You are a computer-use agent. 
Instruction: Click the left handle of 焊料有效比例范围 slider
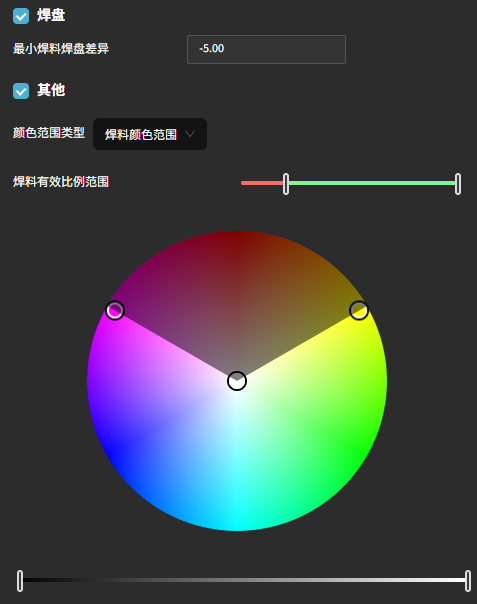[x=286, y=184]
